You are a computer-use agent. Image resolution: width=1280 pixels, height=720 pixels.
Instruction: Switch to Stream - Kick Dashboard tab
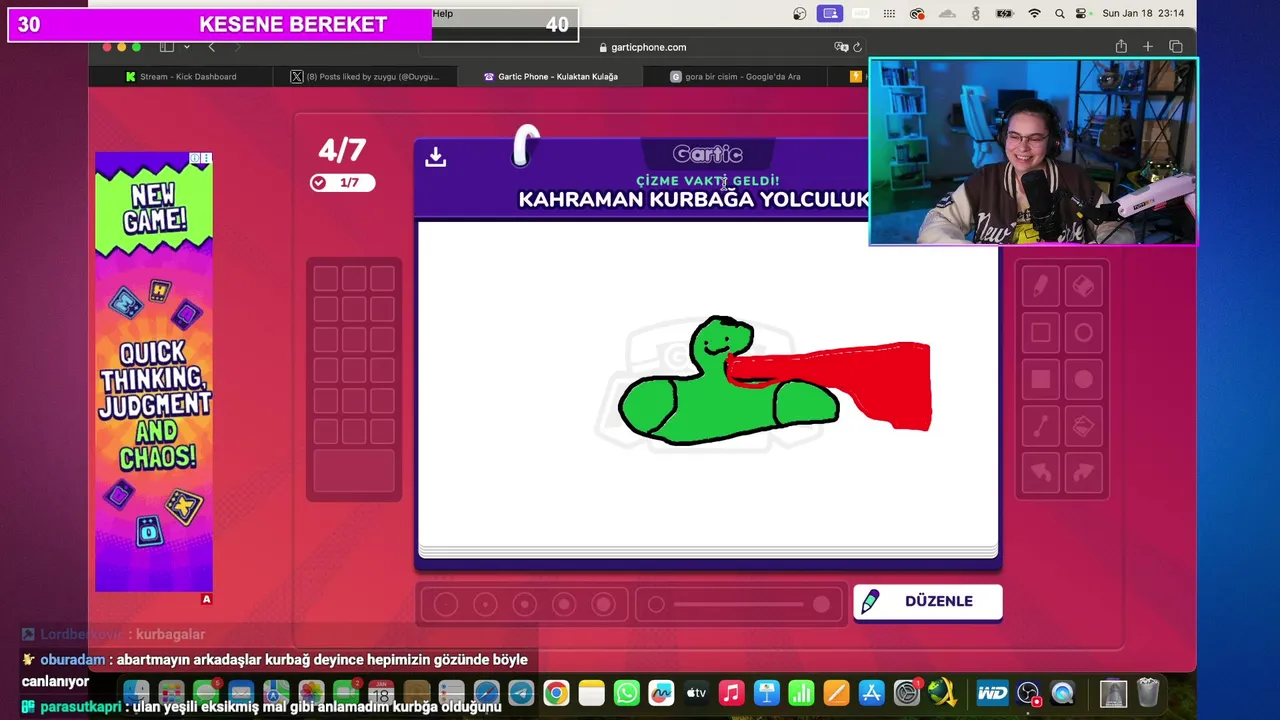coord(181,77)
